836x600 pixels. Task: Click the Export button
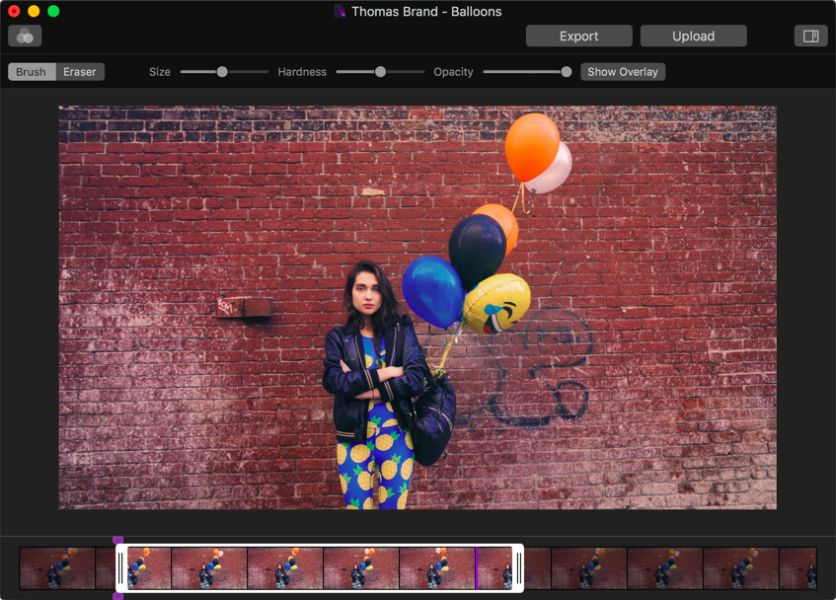coord(579,36)
